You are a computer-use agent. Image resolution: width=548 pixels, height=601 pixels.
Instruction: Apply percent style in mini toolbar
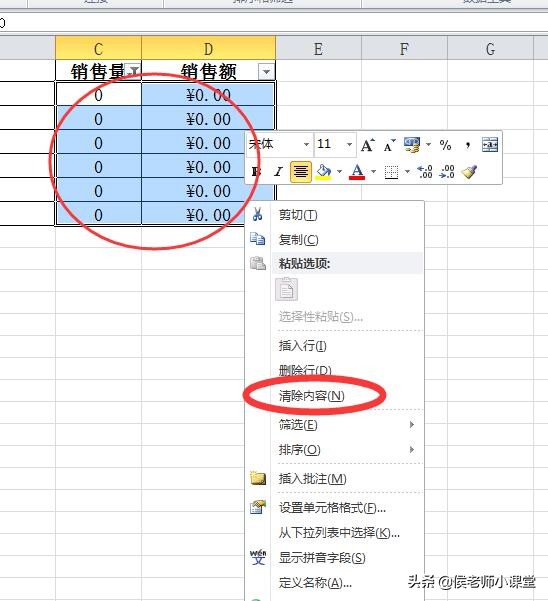[x=445, y=145]
